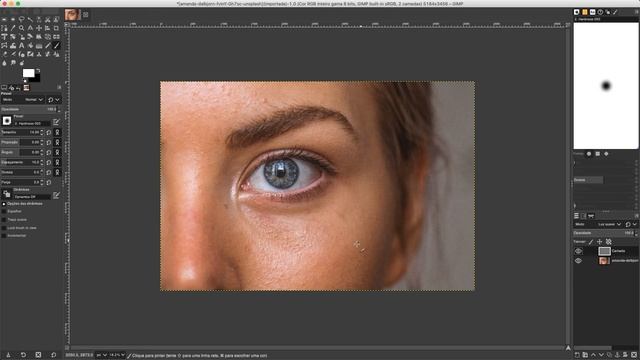
Task: Select the Move tool
Action: tap(39, 28)
